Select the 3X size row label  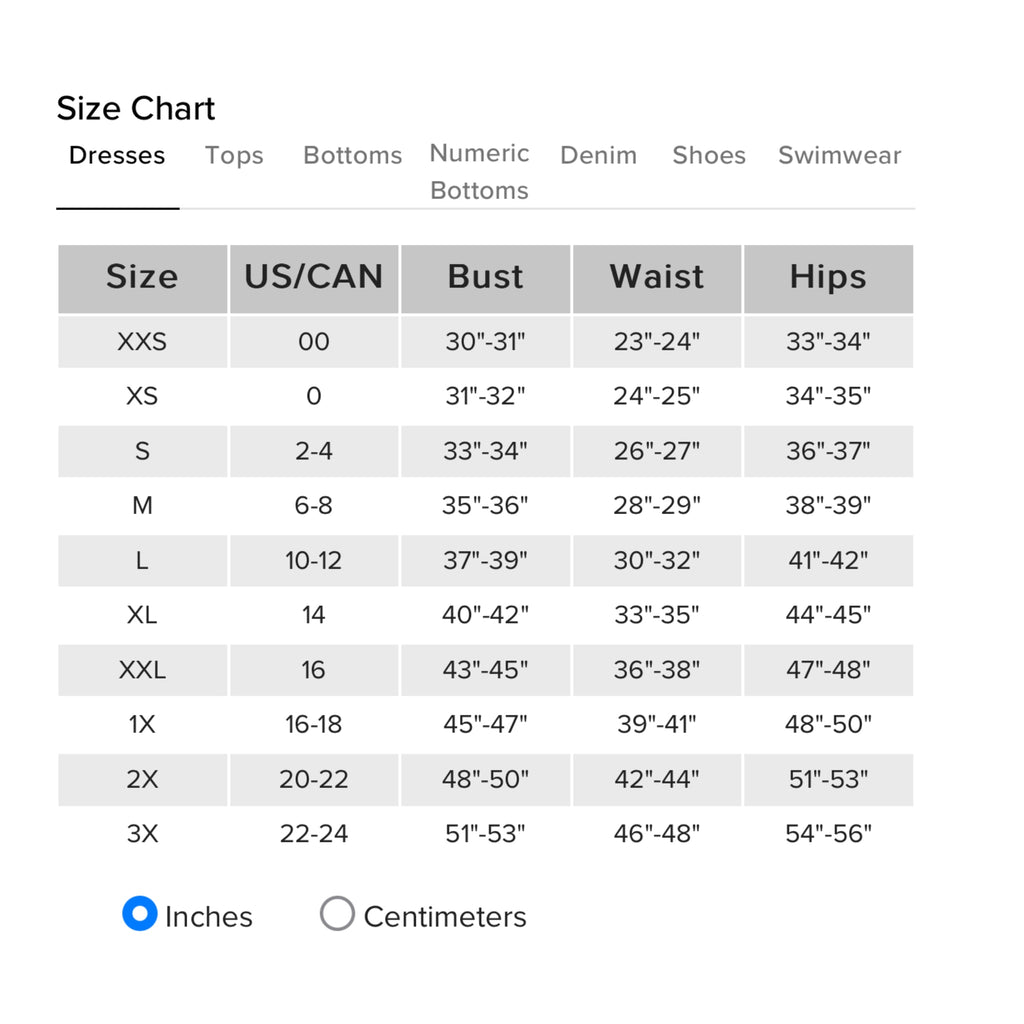(142, 834)
